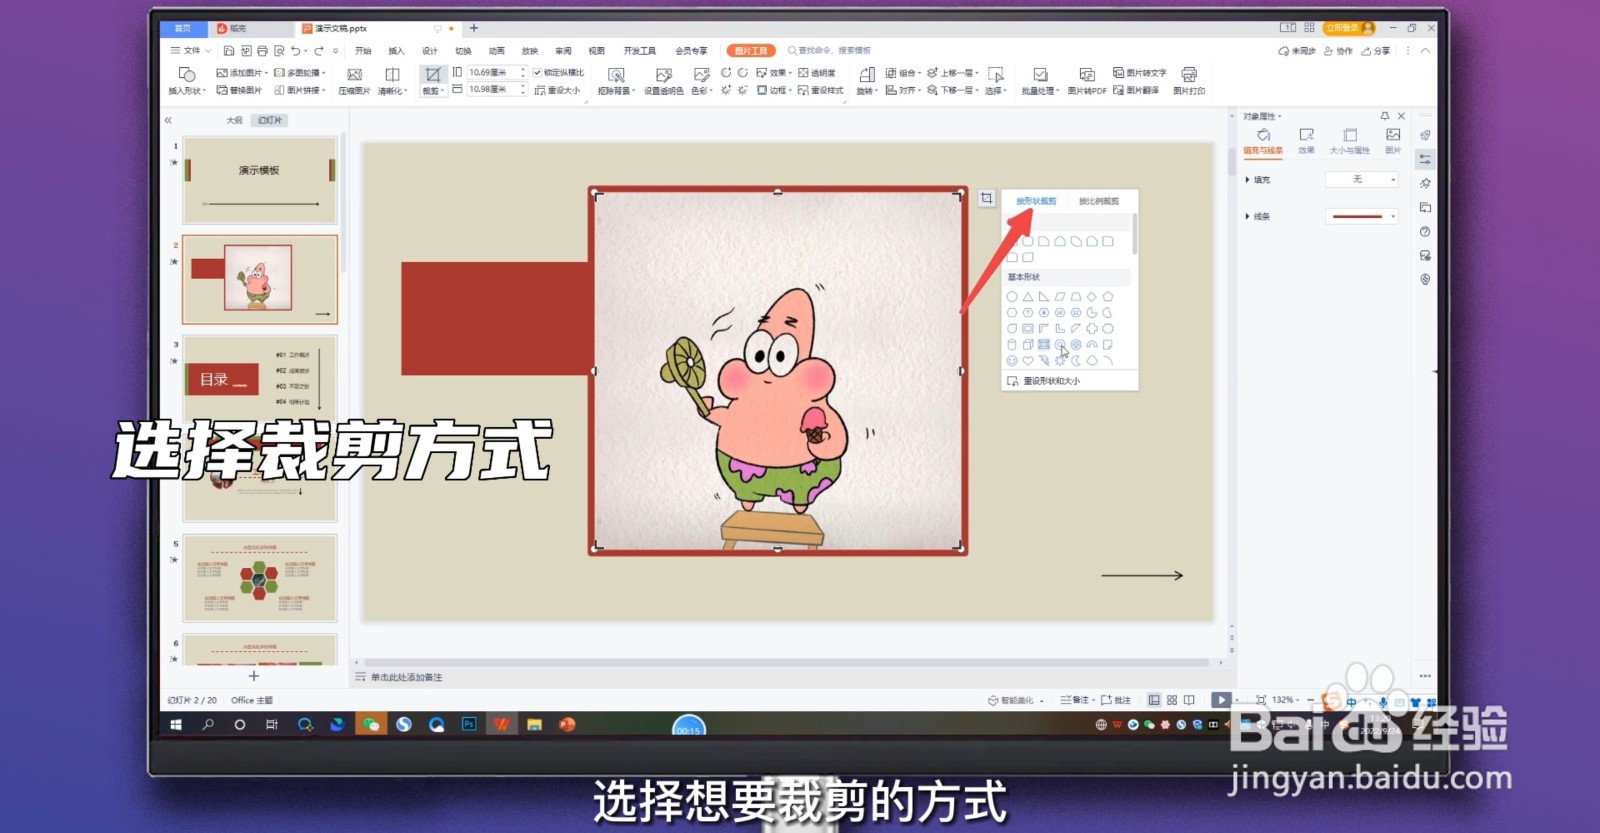The image size is (1600, 833).
Task: Select the cross (plus) crop shape
Action: coord(1092,329)
